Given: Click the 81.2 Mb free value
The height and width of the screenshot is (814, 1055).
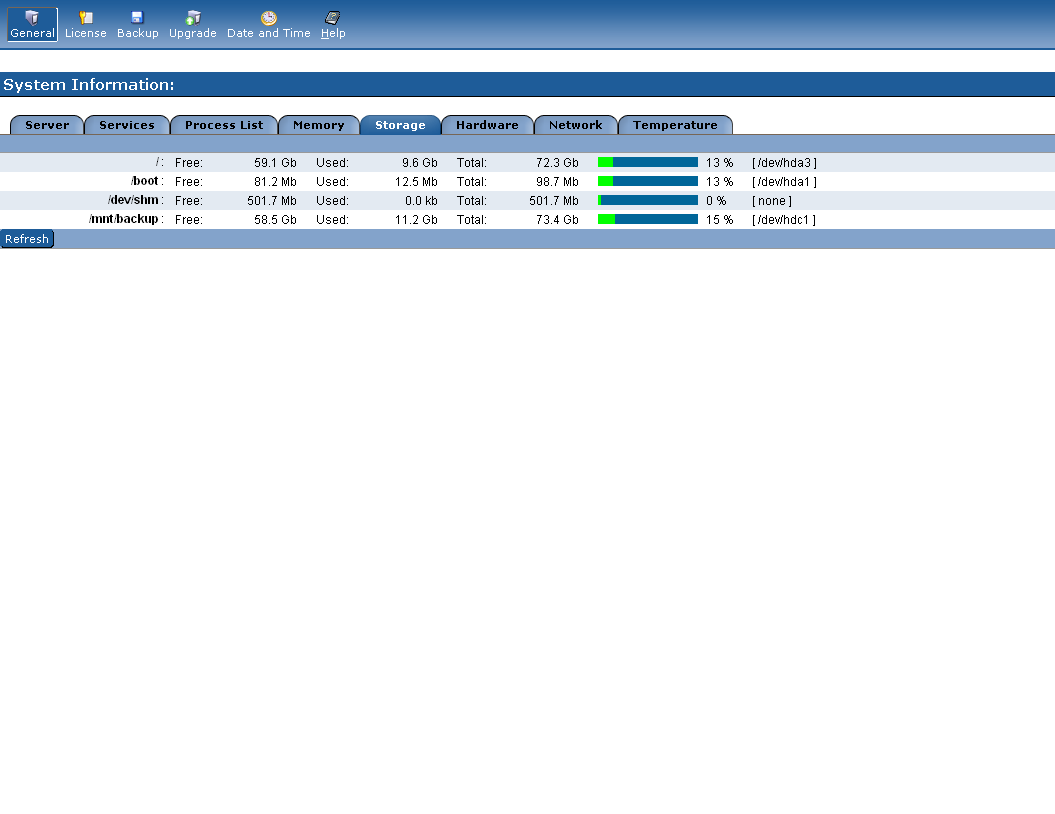Looking at the screenshot, I should click(x=275, y=182).
